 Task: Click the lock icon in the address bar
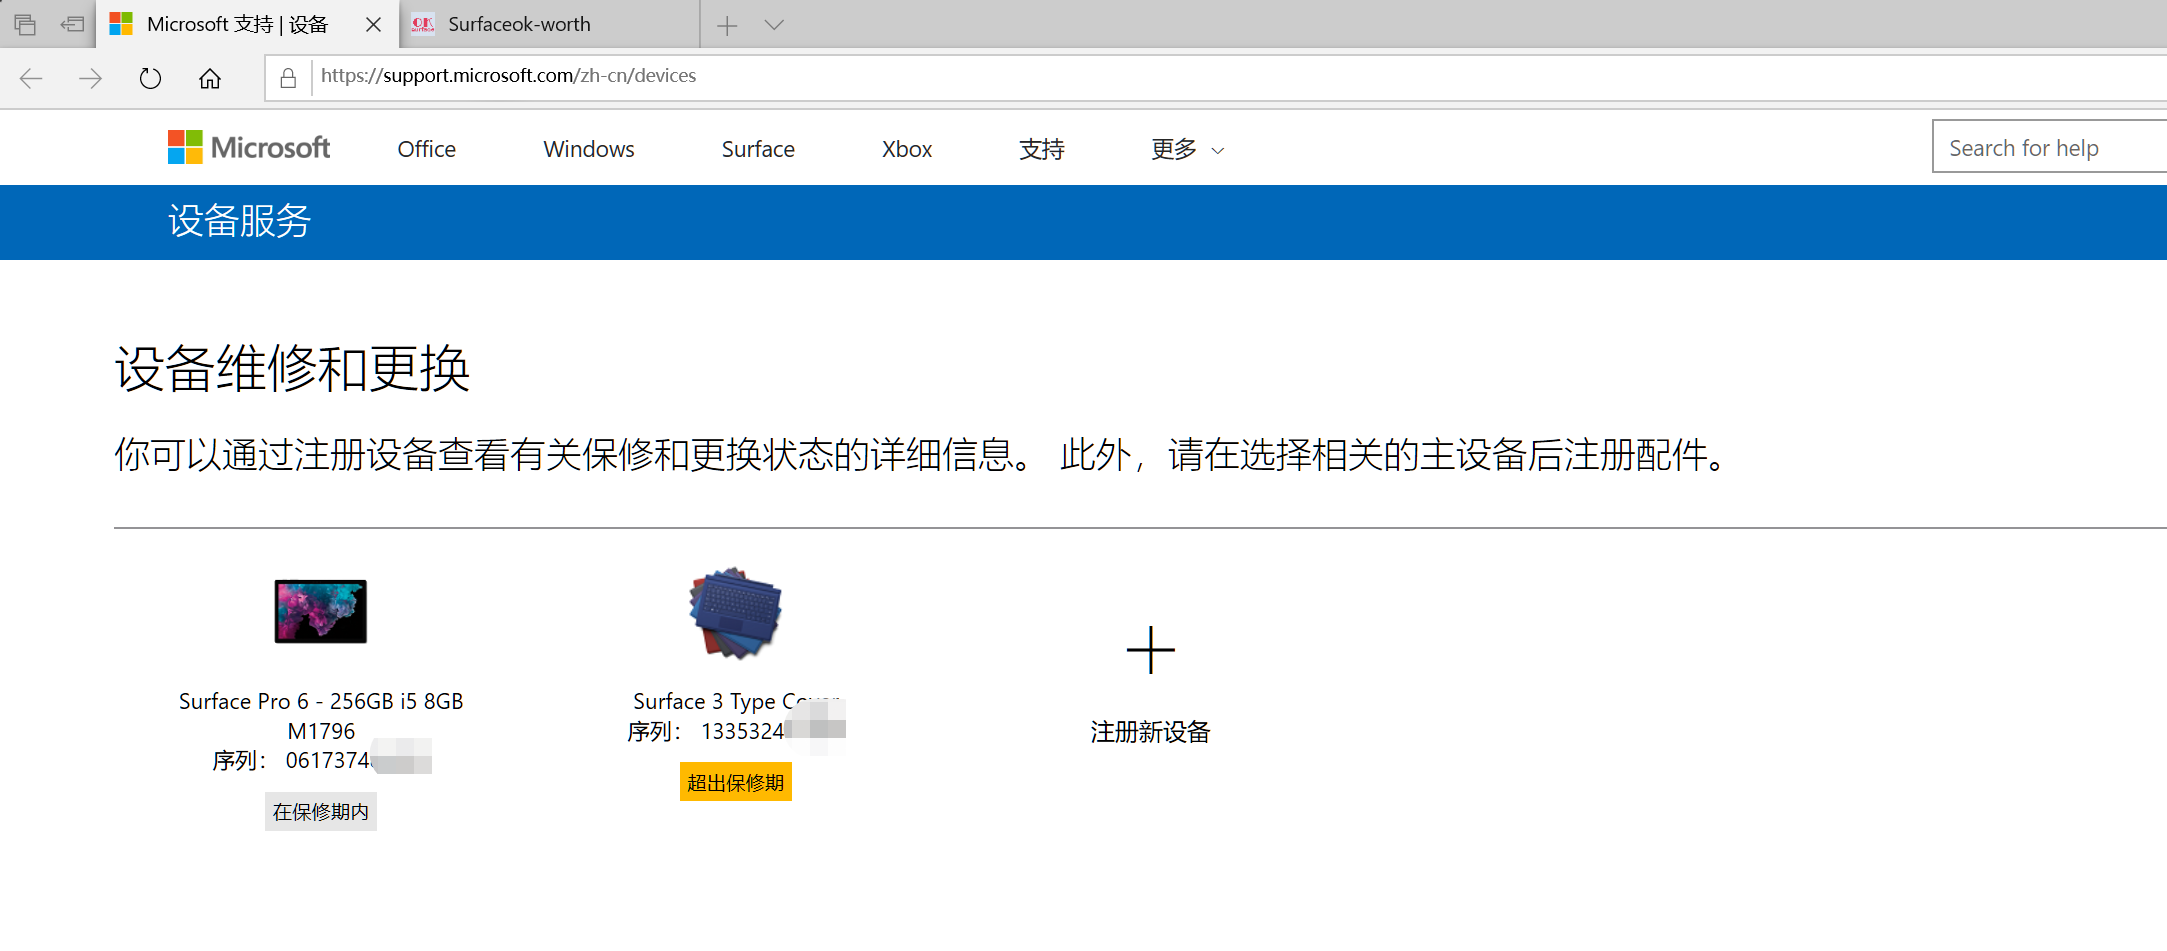(287, 76)
